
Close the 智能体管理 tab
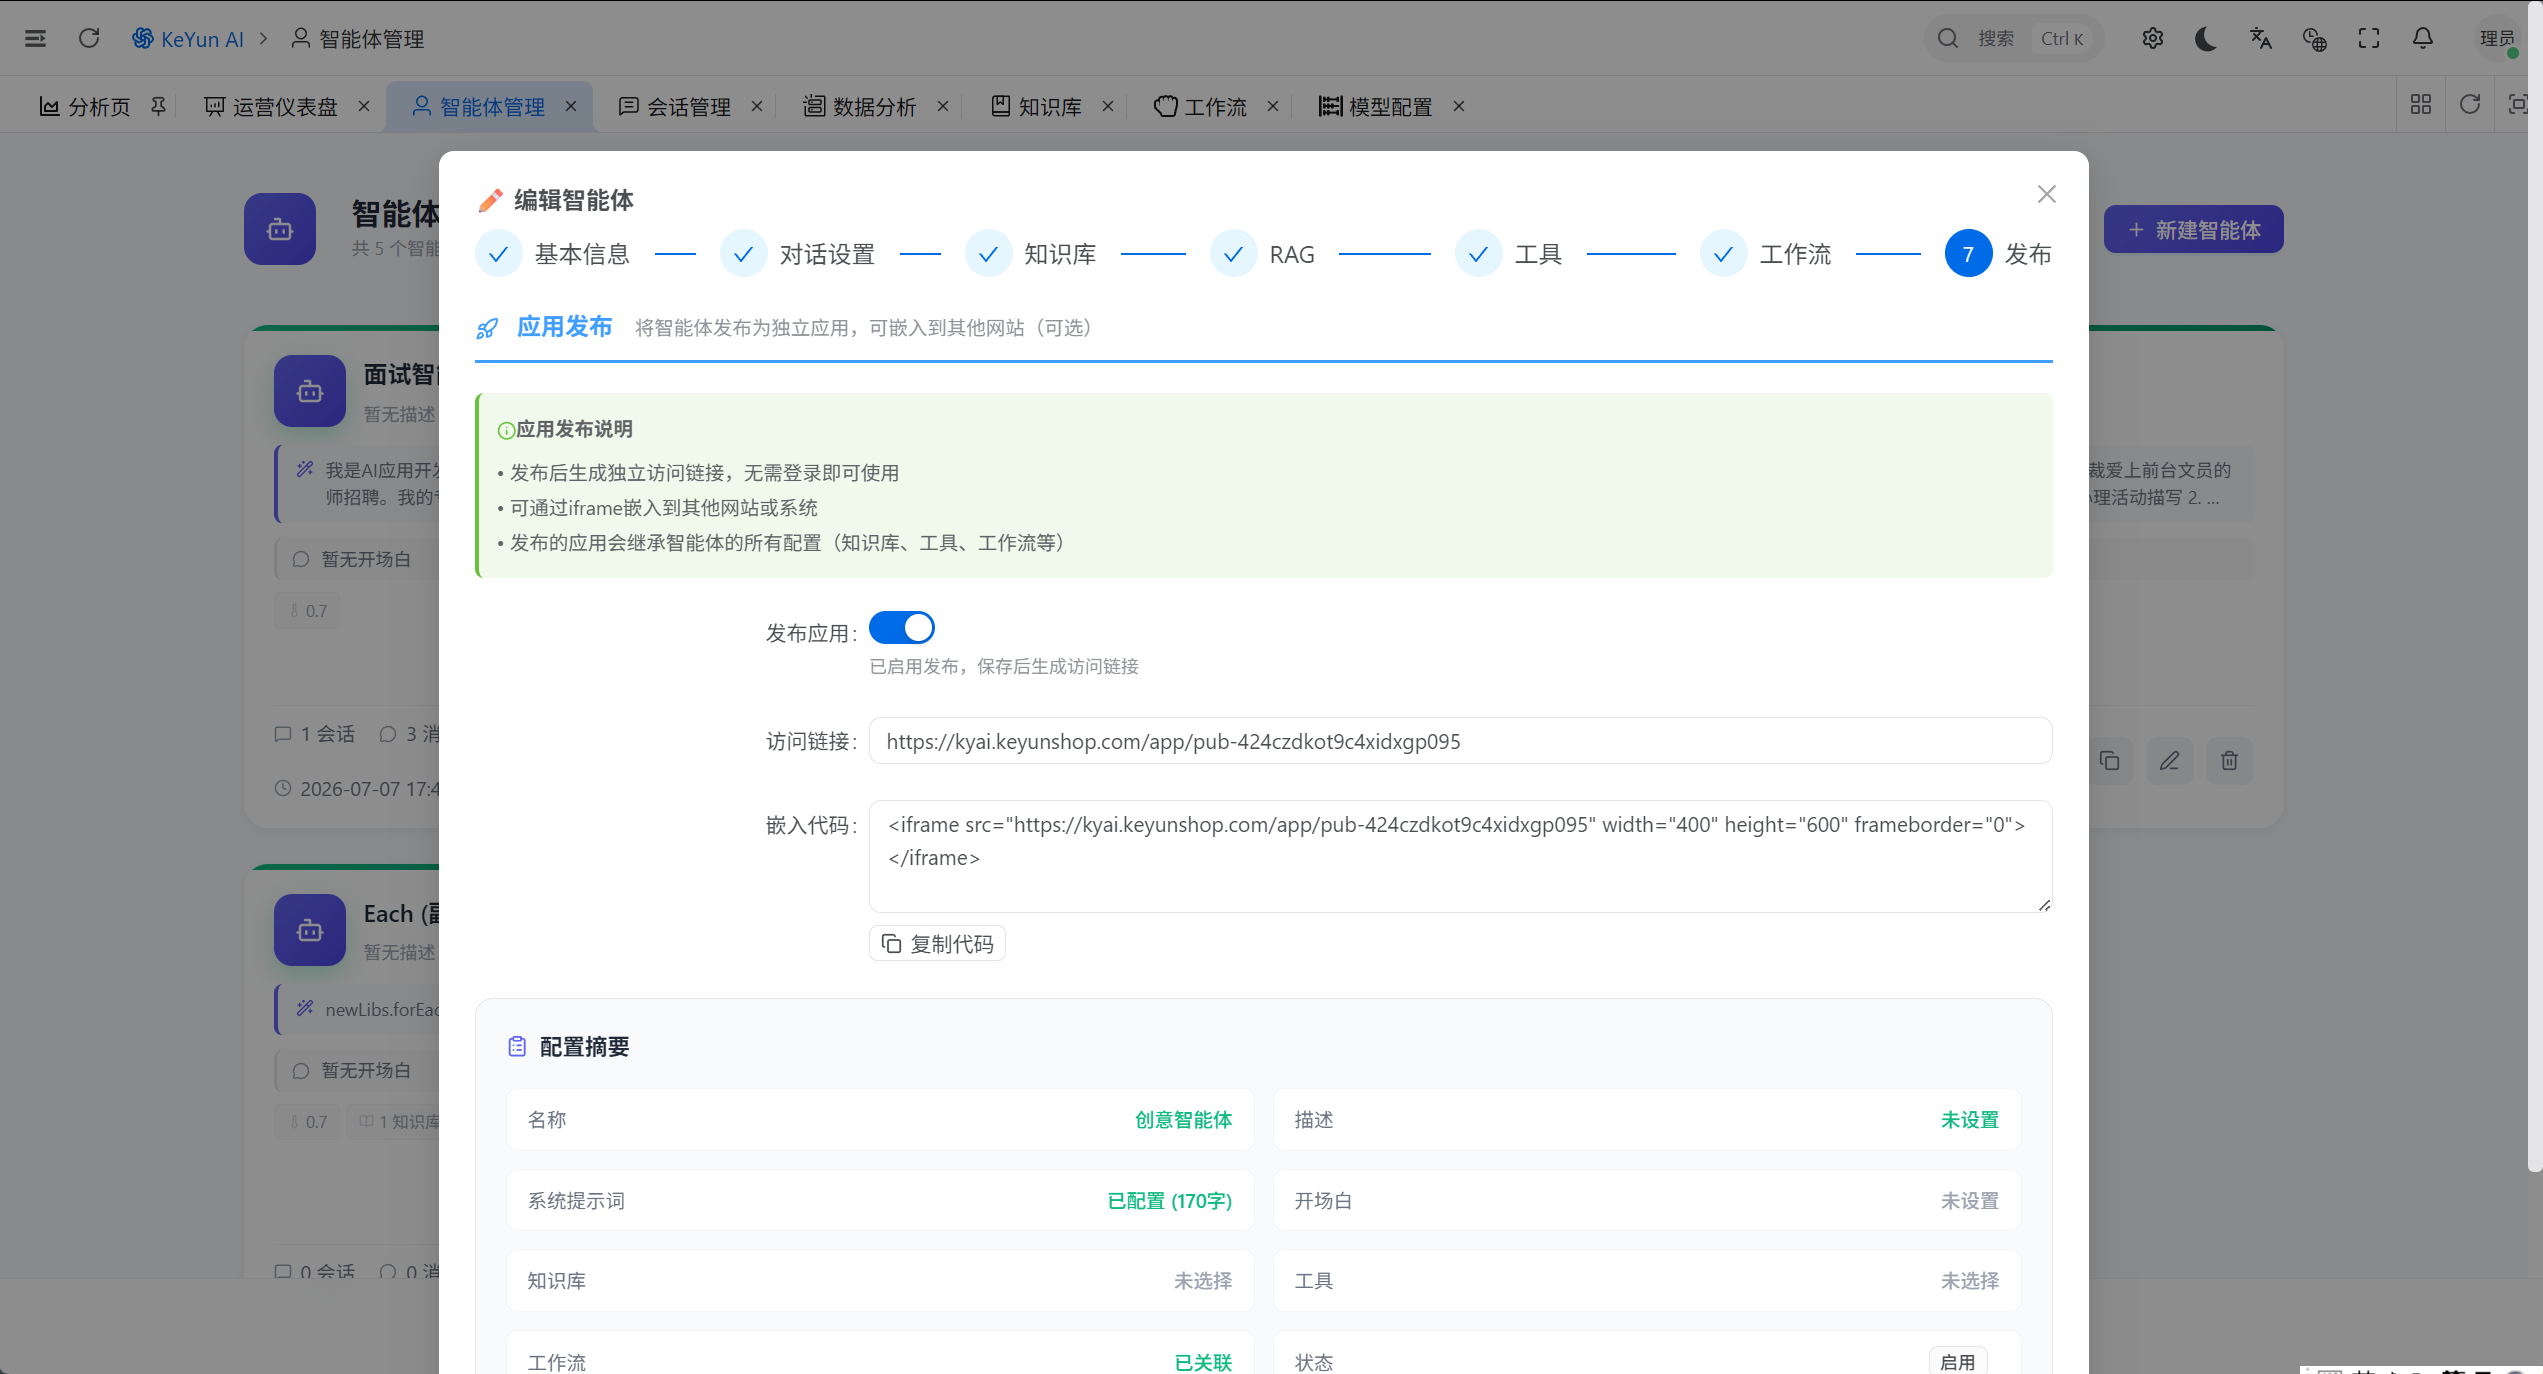571,106
